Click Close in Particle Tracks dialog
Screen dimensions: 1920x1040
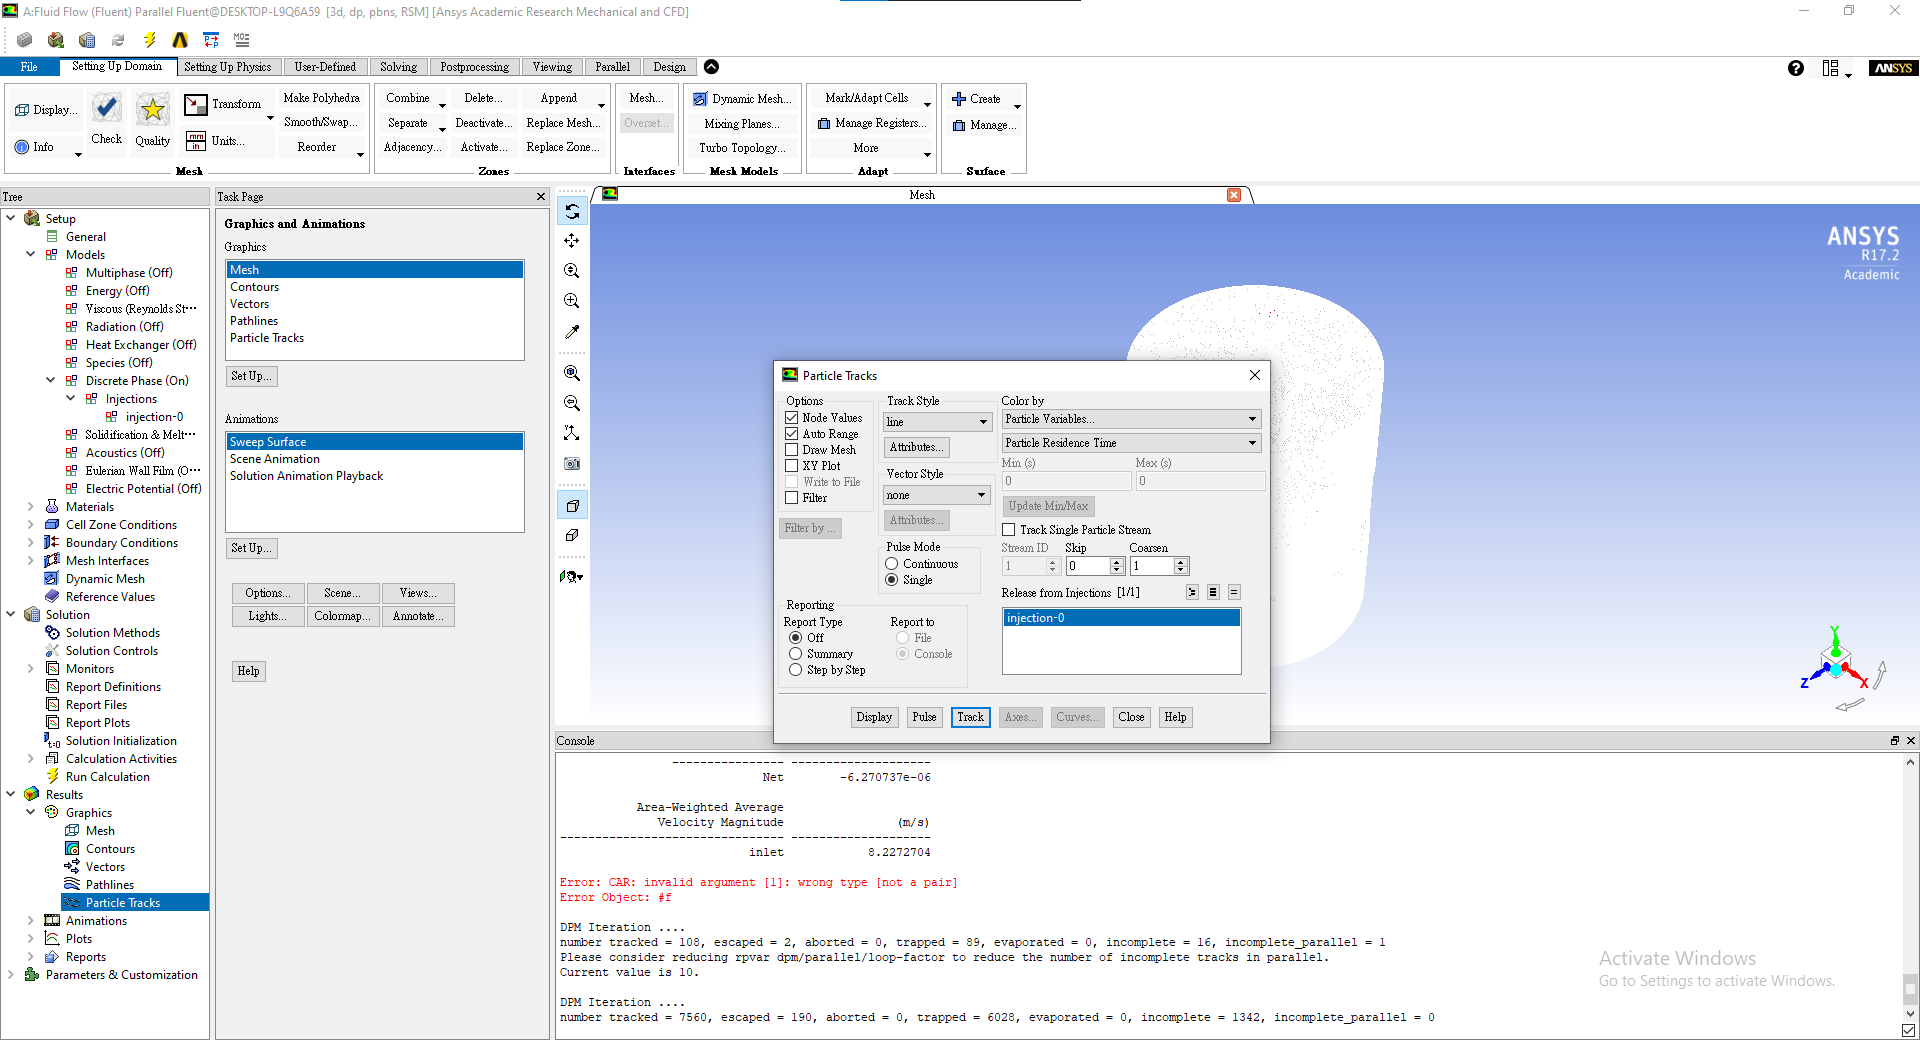(x=1131, y=717)
